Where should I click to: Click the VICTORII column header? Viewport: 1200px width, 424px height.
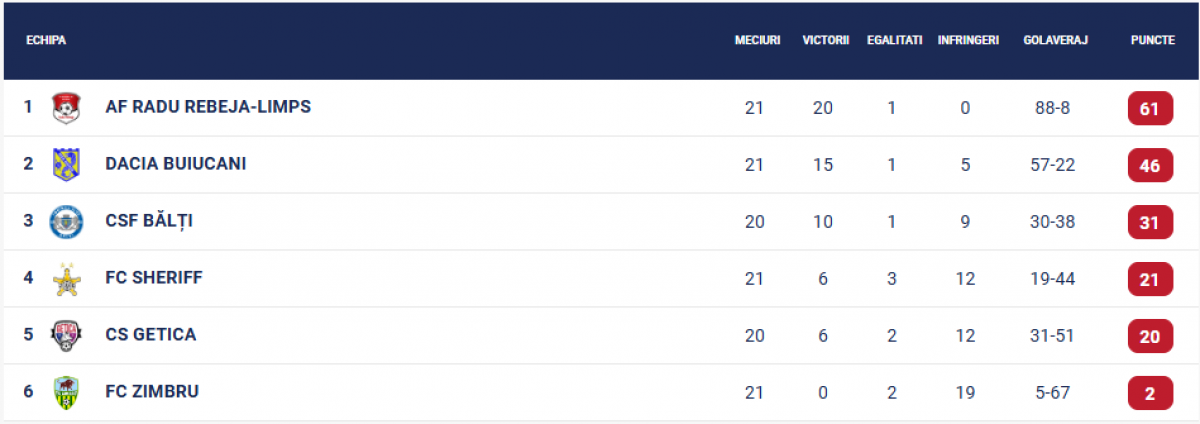(825, 40)
